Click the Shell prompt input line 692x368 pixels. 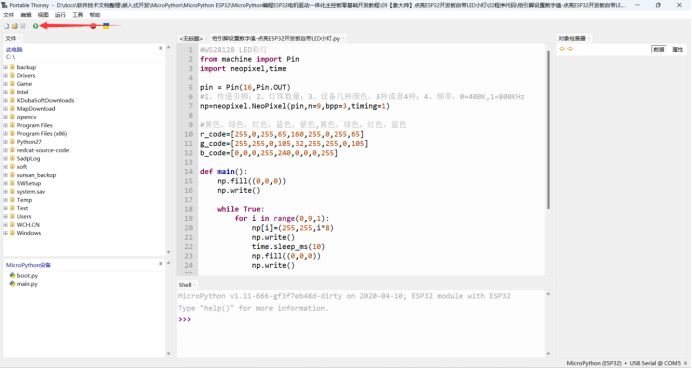click(x=361, y=319)
